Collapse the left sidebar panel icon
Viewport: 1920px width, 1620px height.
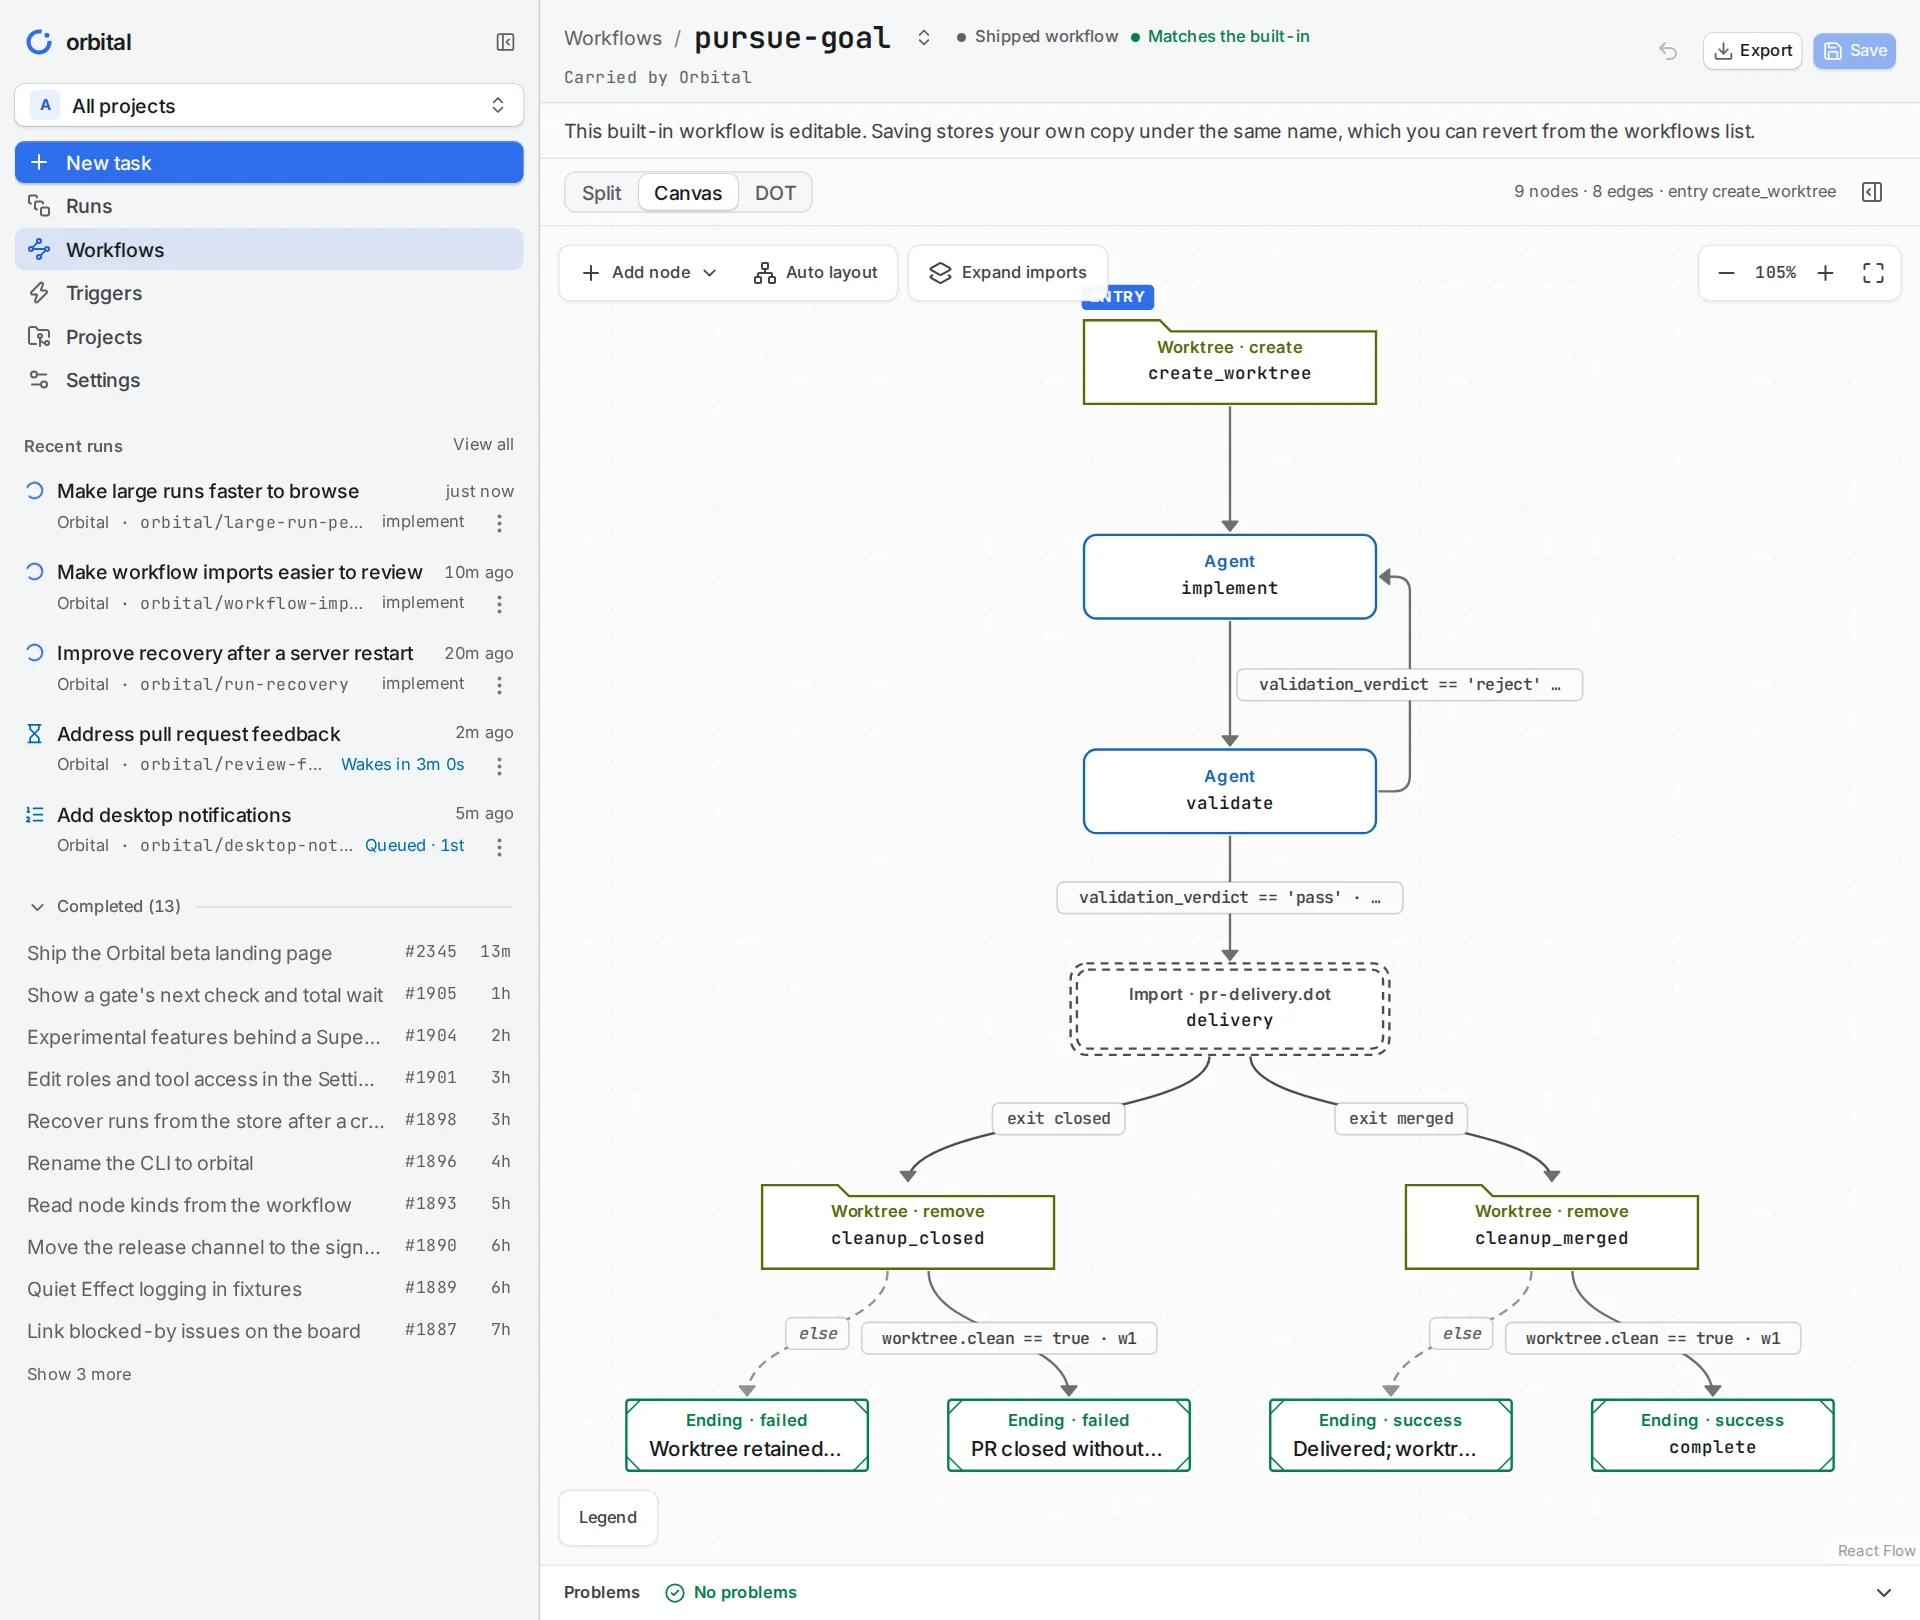[x=505, y=42]
